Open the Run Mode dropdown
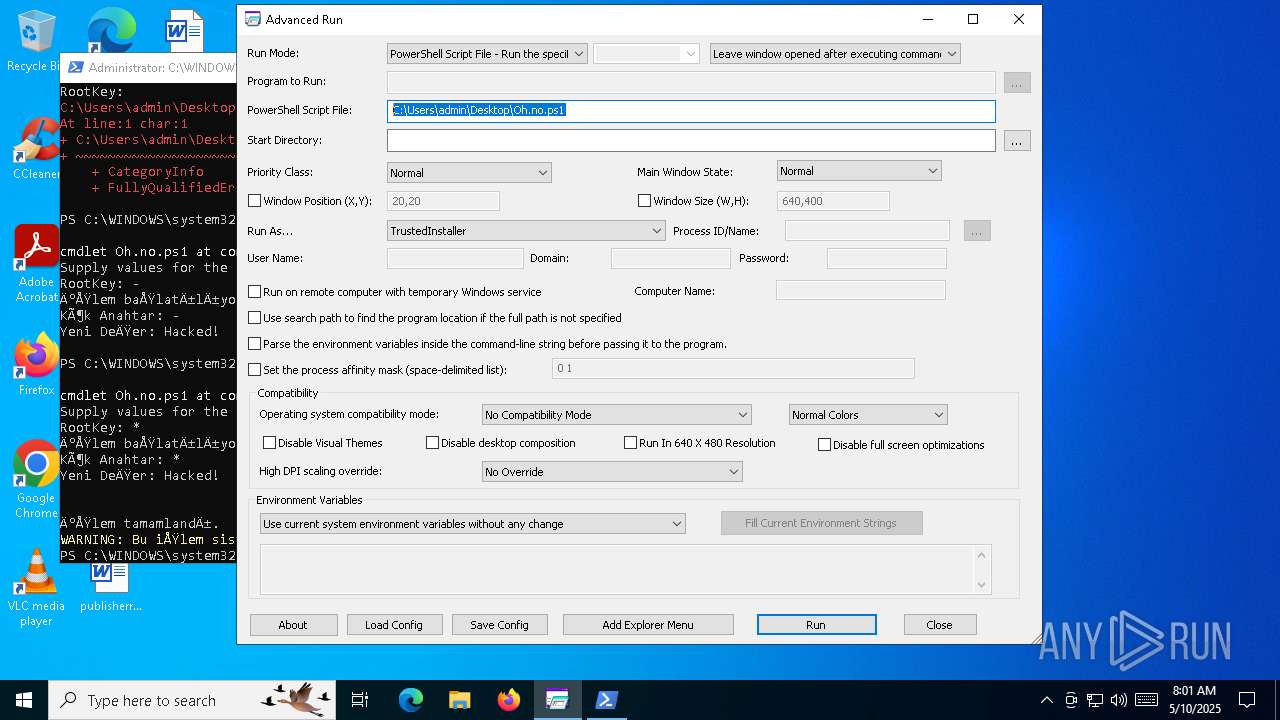 [x=487, y=54]
